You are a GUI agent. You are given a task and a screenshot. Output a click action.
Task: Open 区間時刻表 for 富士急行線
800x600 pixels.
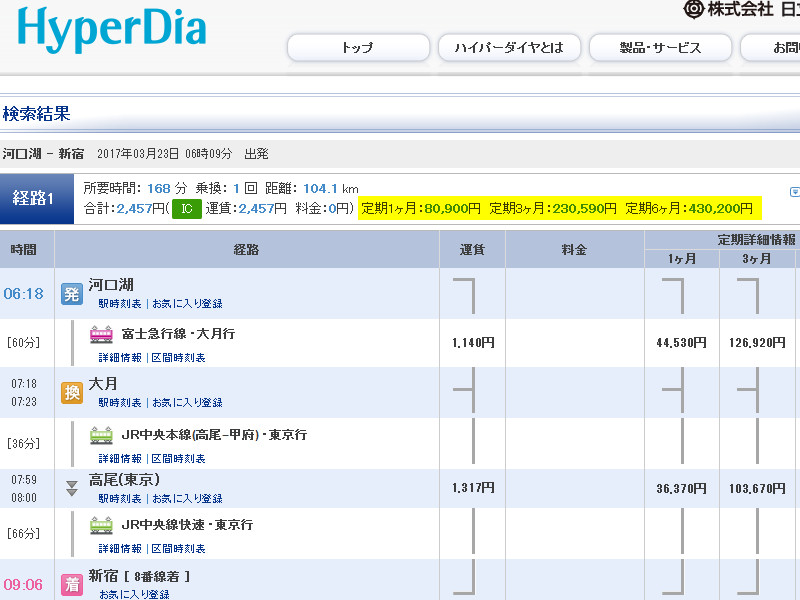[x=179, y=358]
